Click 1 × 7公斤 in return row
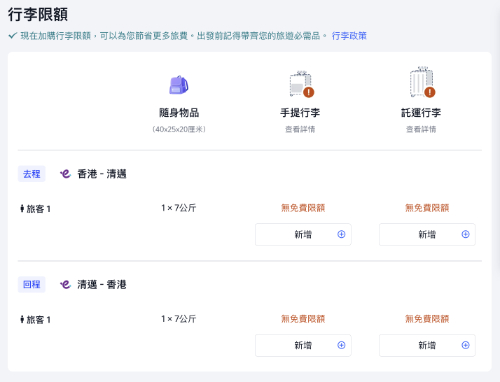Screen dimensions: 500x382 179,319
